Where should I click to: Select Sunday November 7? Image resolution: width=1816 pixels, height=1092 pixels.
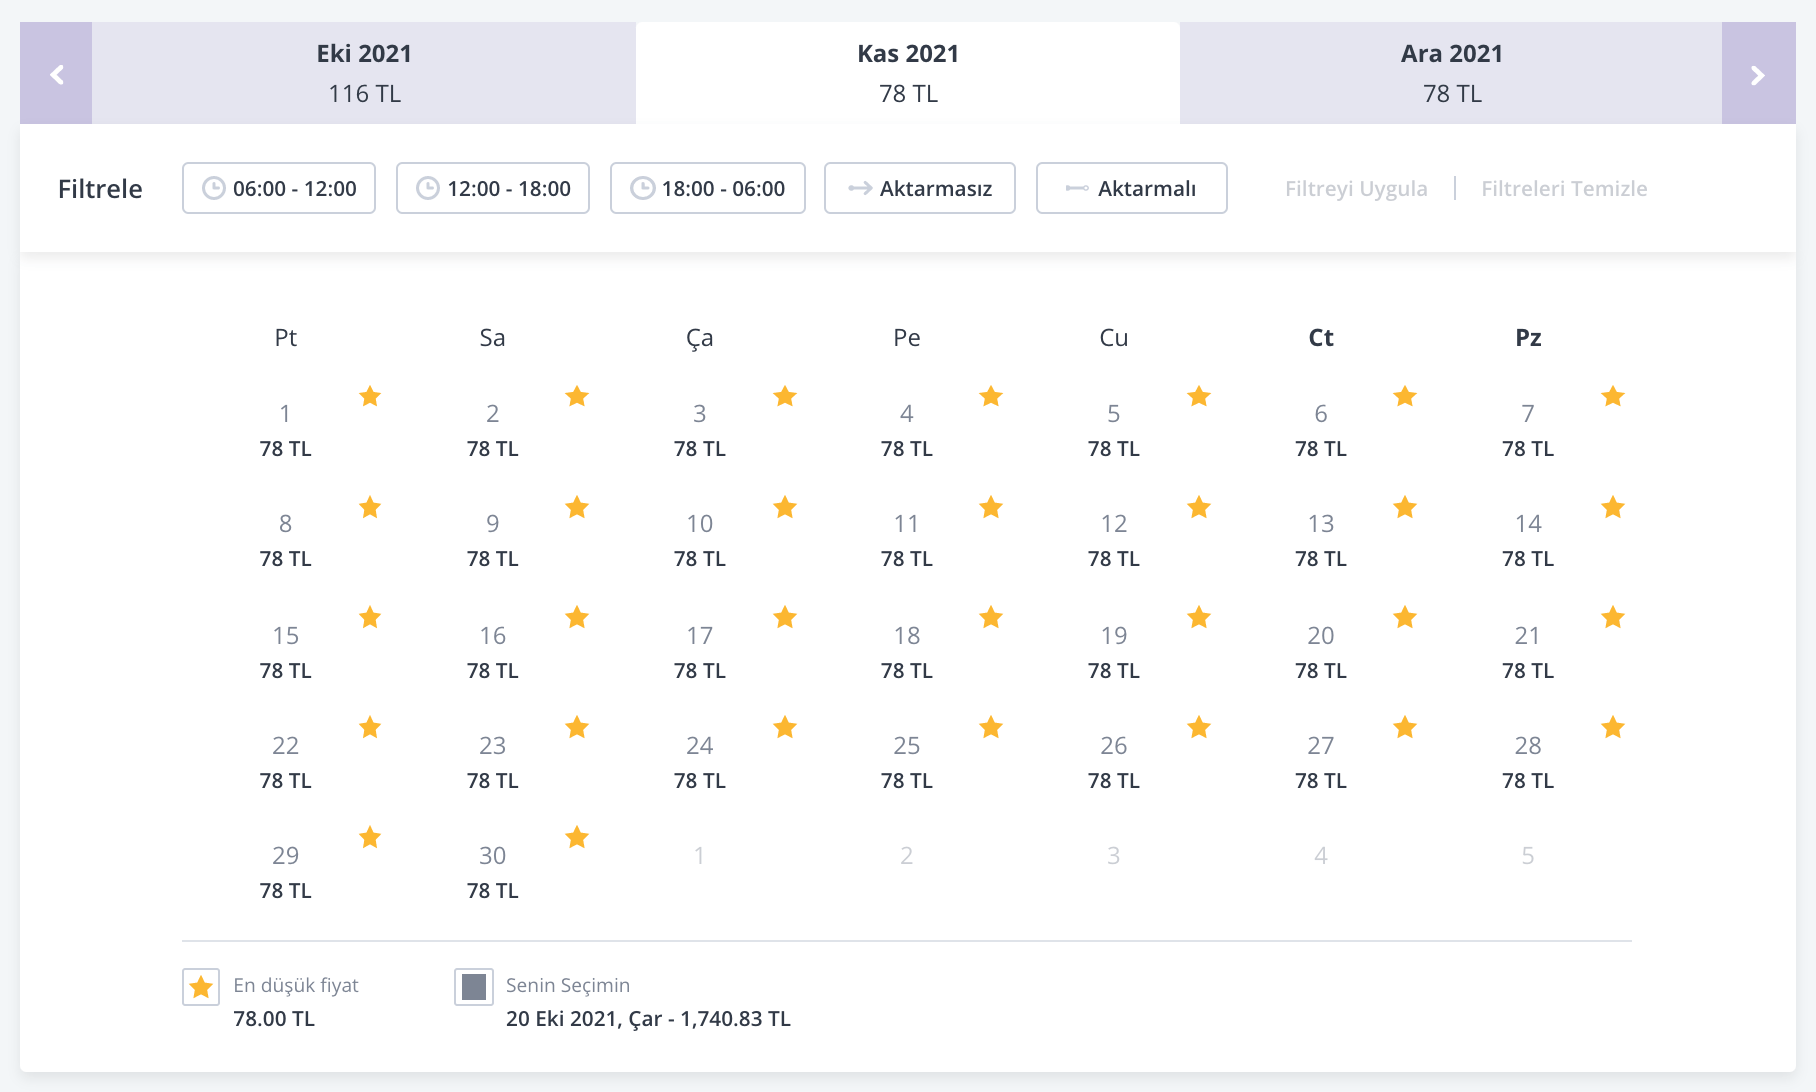1528,430
